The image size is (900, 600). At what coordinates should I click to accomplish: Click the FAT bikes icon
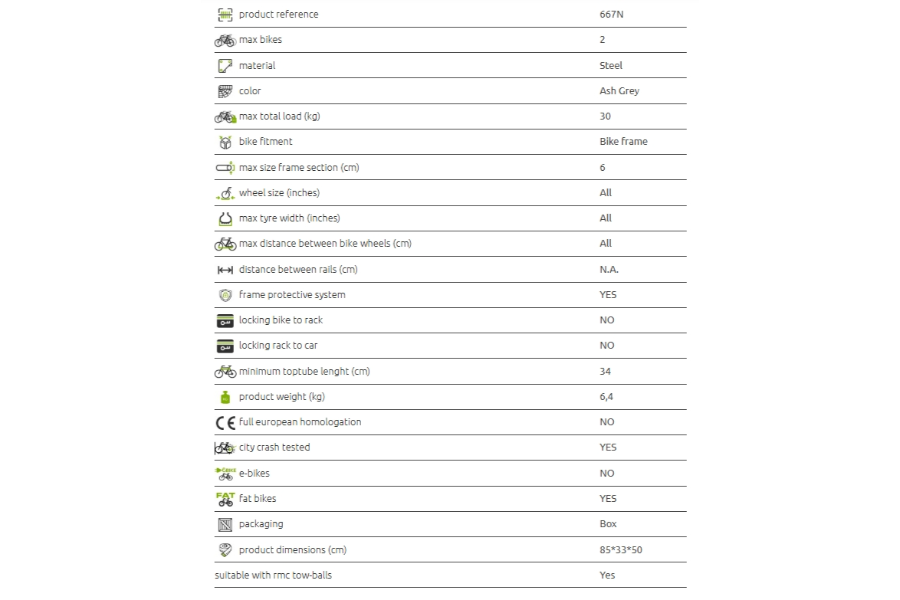coord(225,499)
